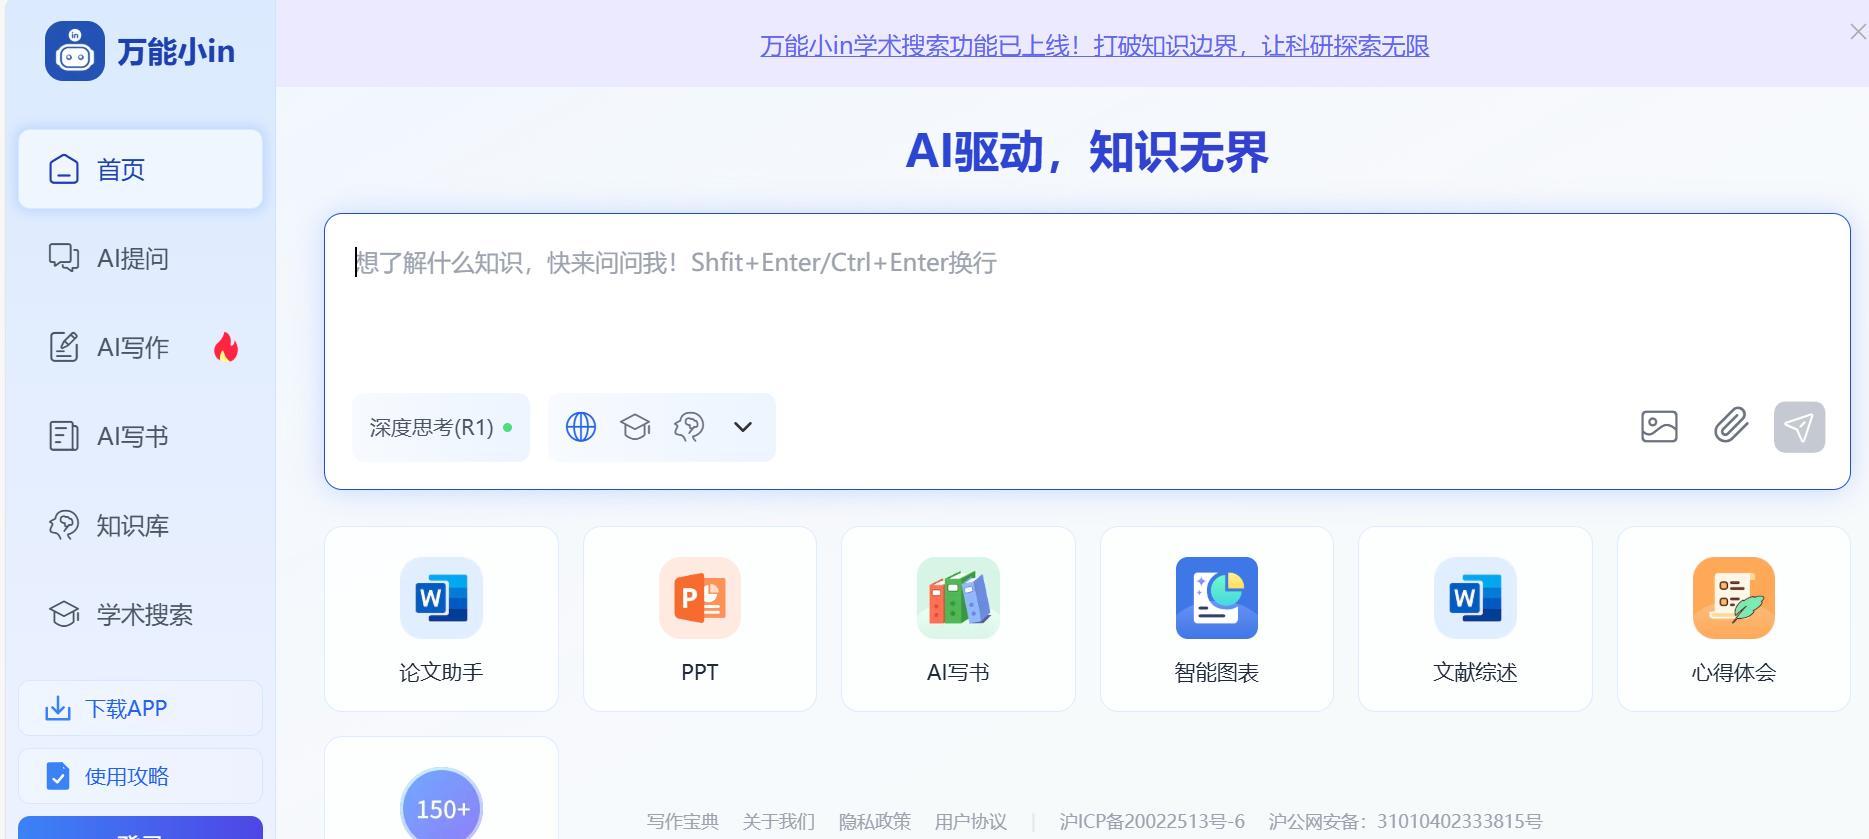This screenshot has height=839, width=1869.
Task: Toggle the knowledge base brain icon
Action: 689,427
